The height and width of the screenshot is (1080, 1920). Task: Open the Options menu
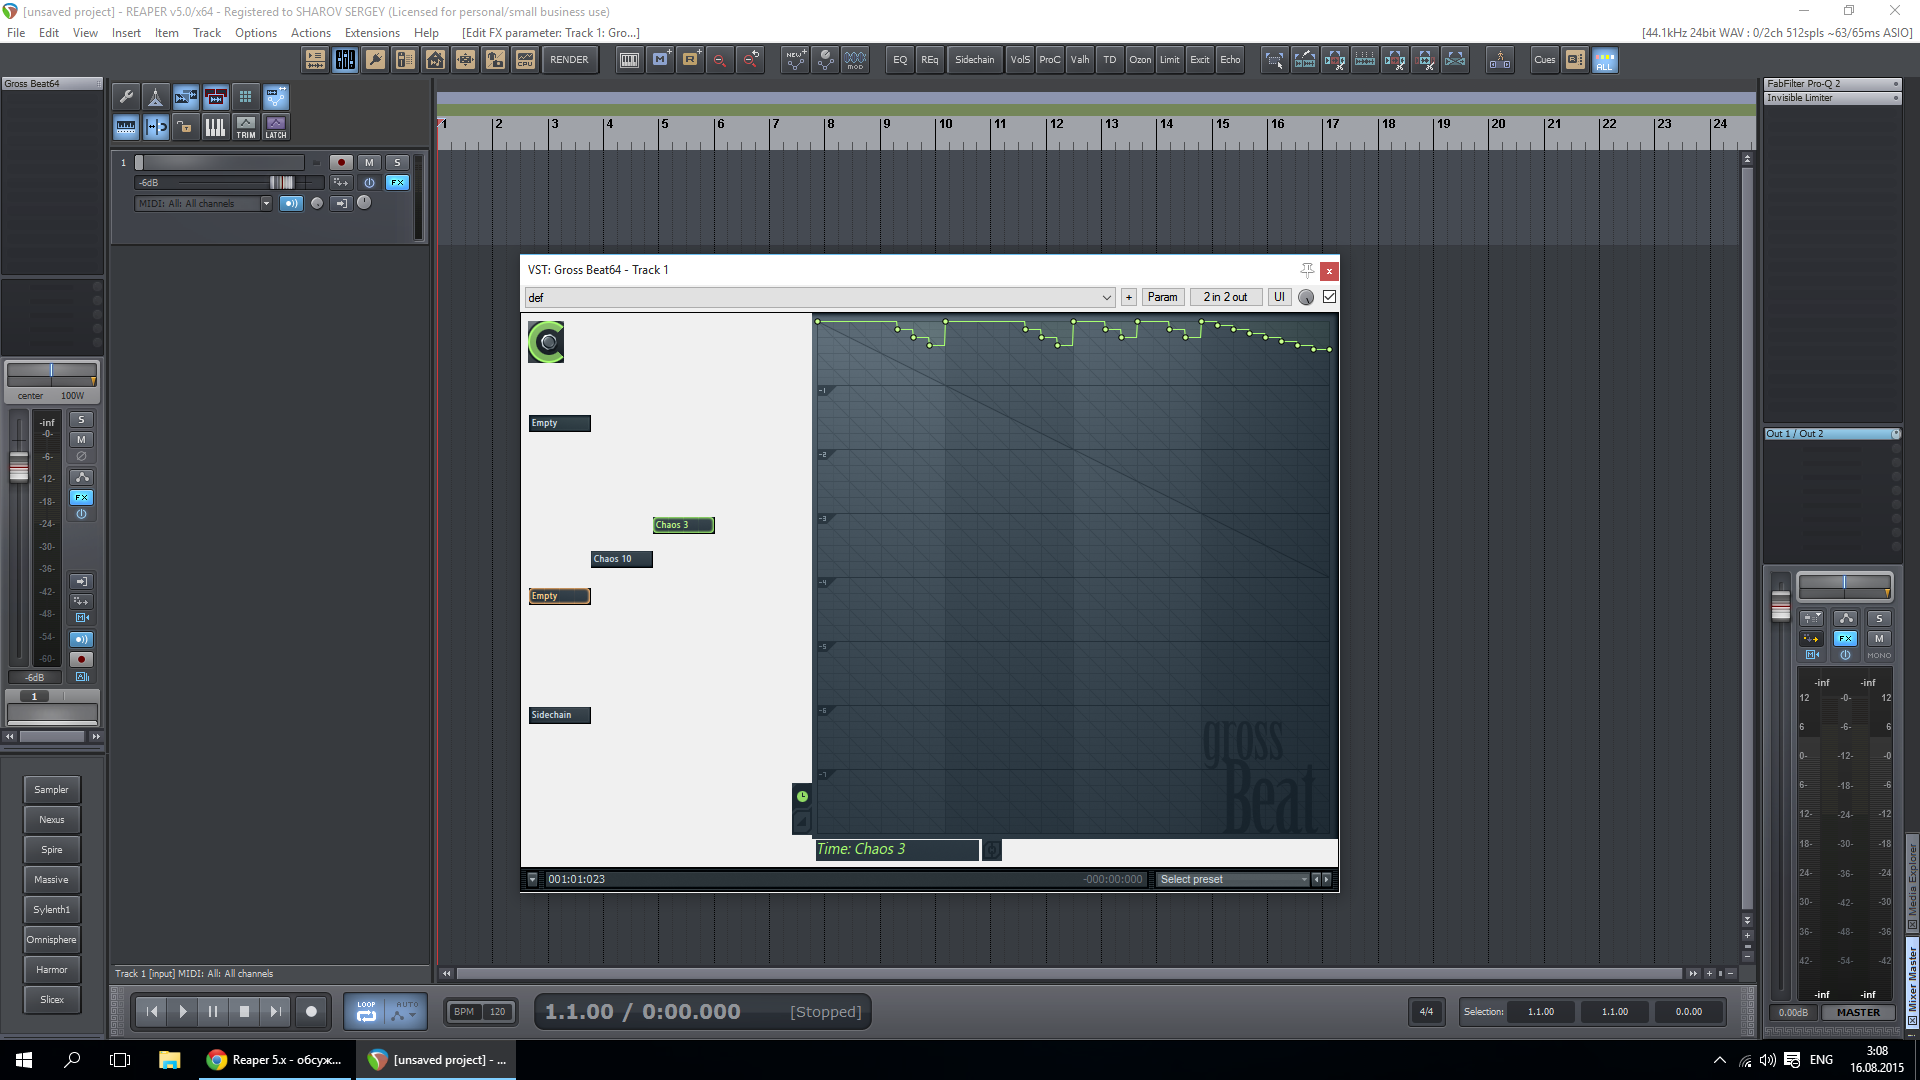(256, 33)
